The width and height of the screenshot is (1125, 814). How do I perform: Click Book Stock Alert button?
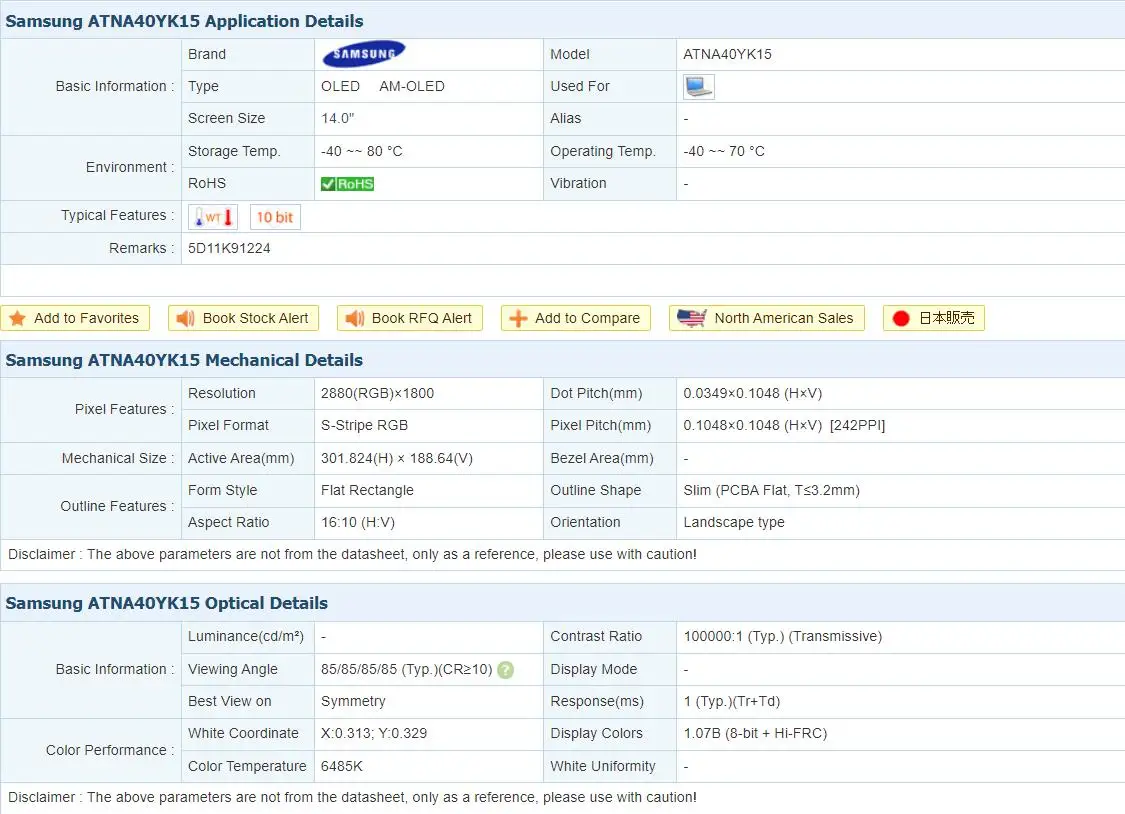click(x=243, y=318)
